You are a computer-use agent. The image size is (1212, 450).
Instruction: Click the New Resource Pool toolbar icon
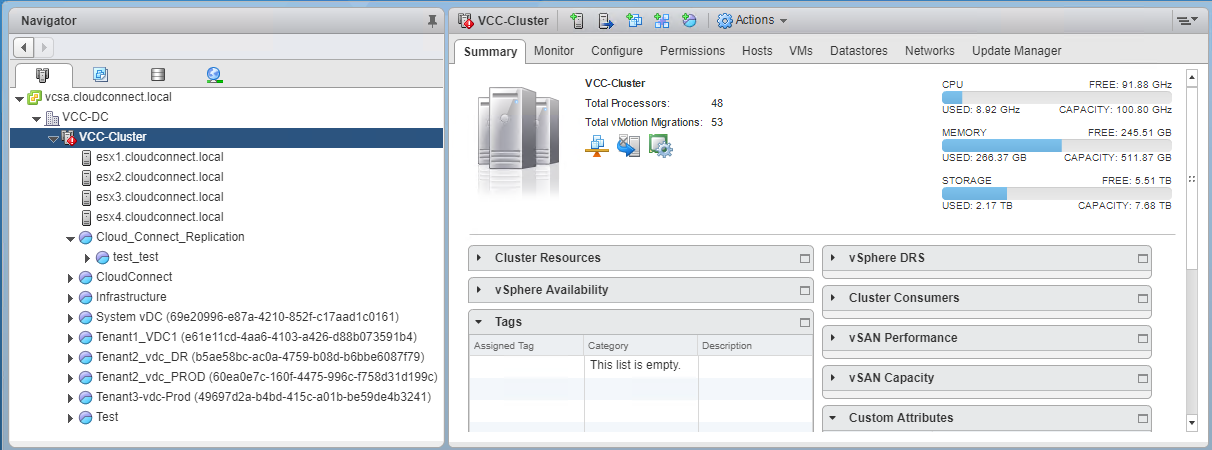click(689, 20)
